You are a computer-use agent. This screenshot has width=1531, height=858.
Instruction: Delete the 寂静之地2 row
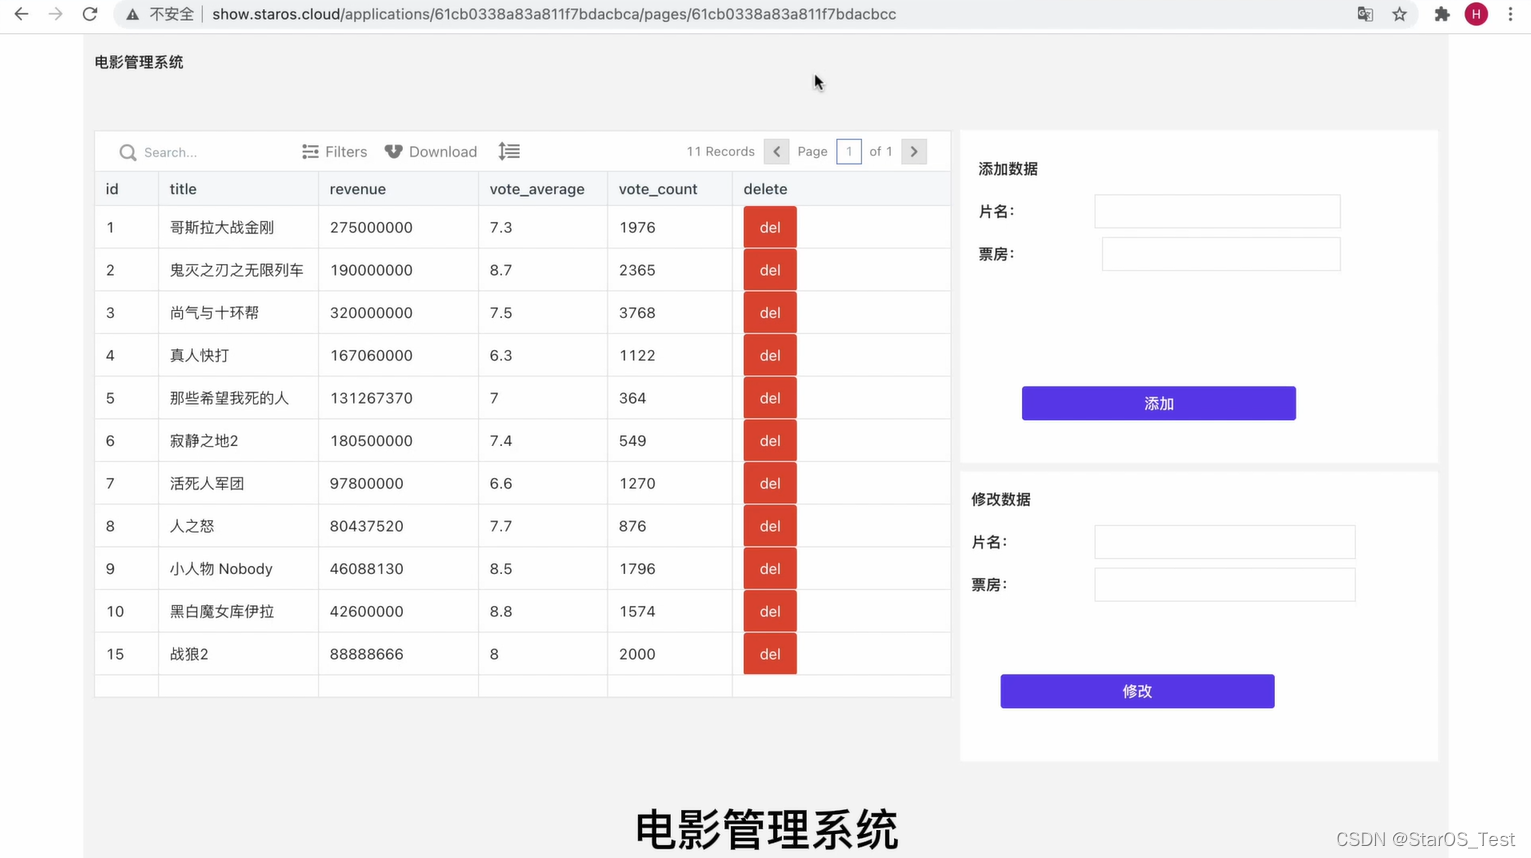[770, 441]
